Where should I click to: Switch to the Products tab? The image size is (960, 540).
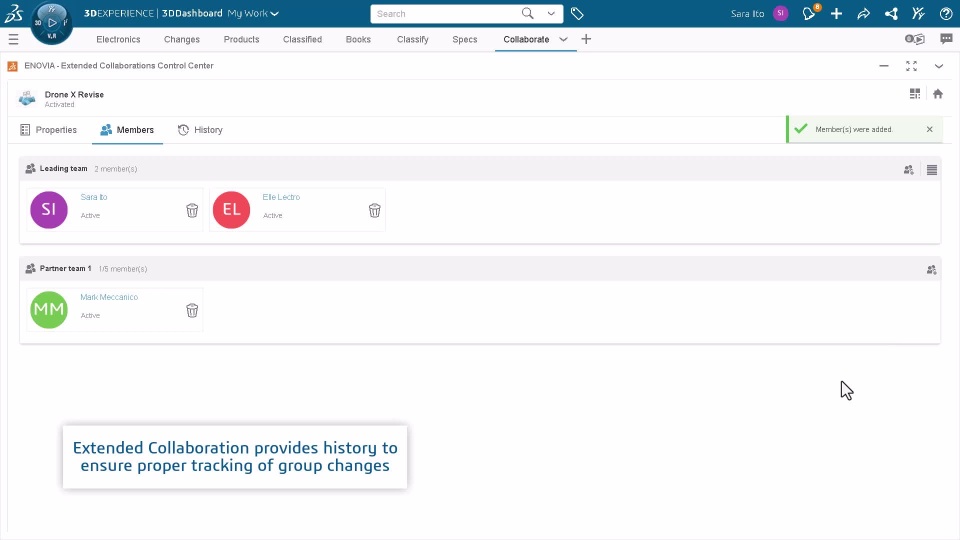241,39
